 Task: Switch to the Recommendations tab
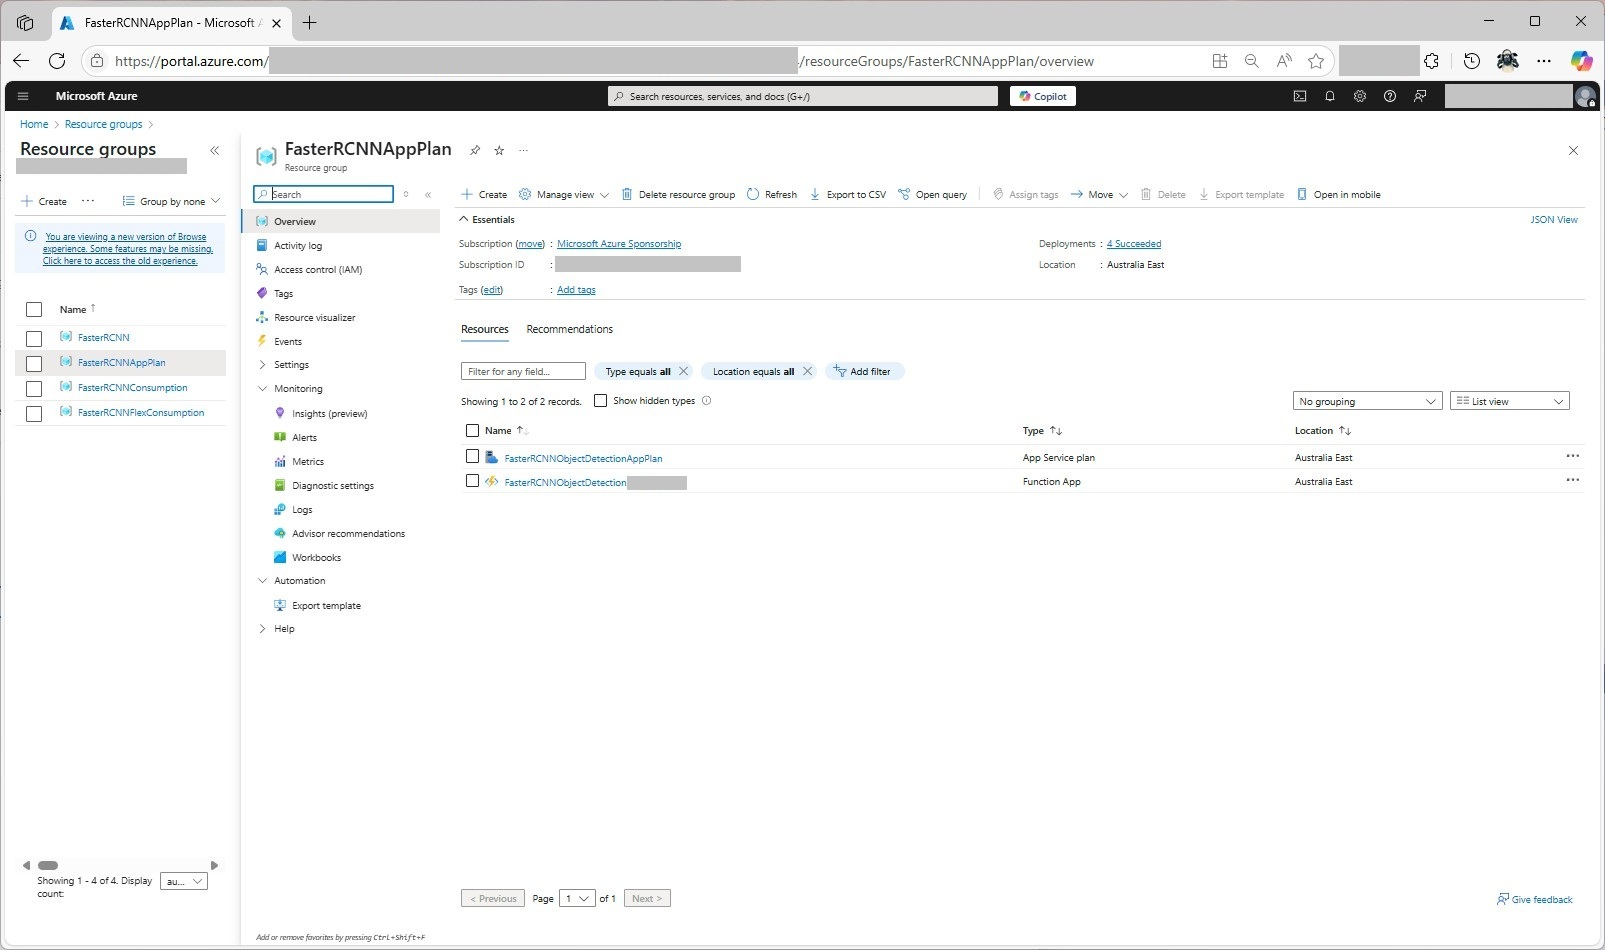(x=569, y=329)
